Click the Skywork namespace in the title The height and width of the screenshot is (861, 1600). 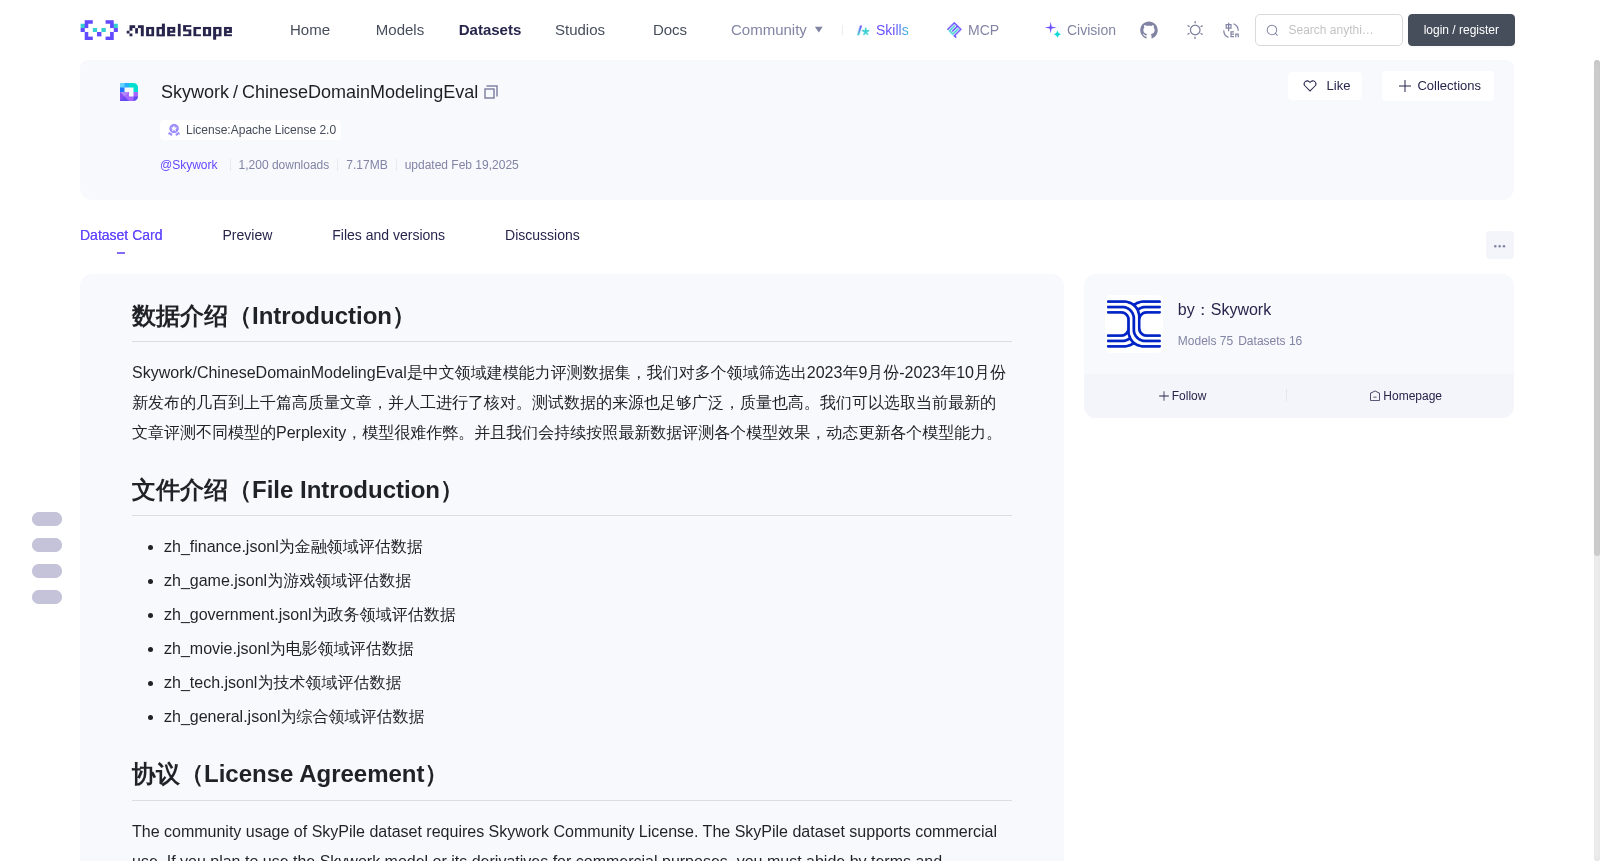click(x=195, y=92)
